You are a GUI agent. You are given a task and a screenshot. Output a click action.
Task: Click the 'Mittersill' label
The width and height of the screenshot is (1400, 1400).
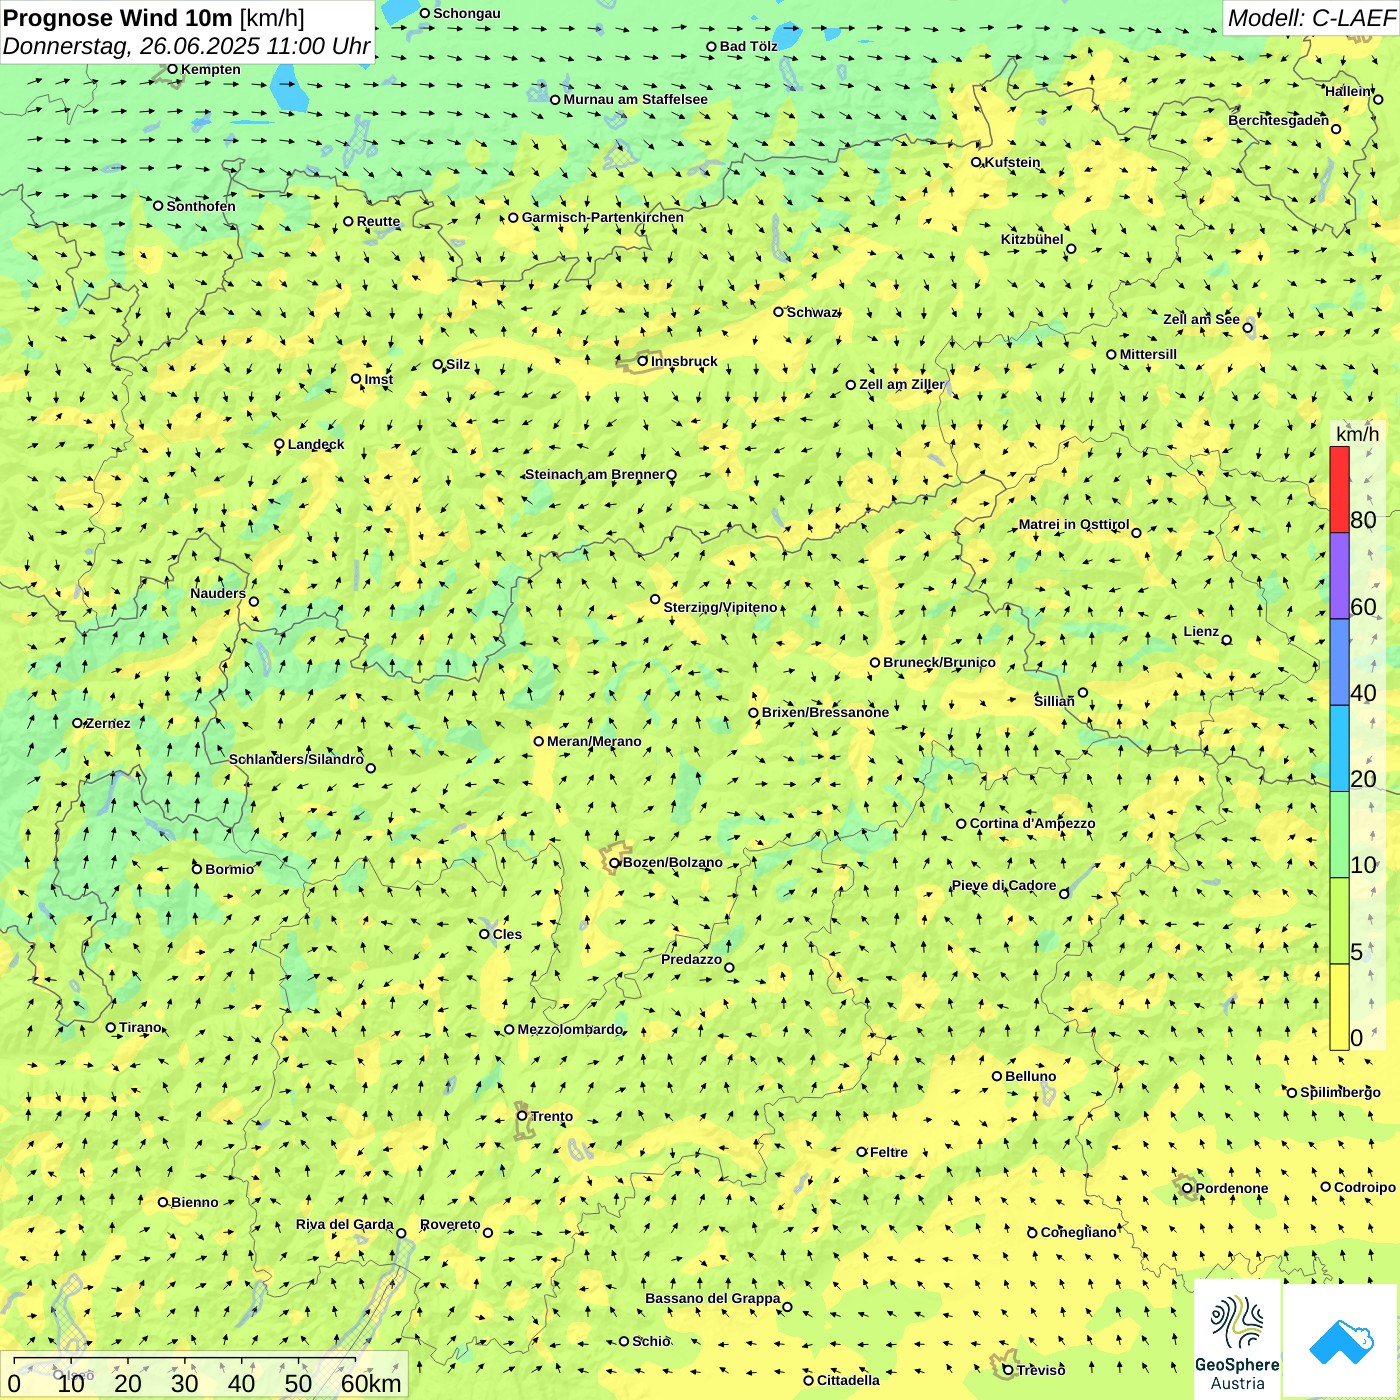pos(1148,354)
